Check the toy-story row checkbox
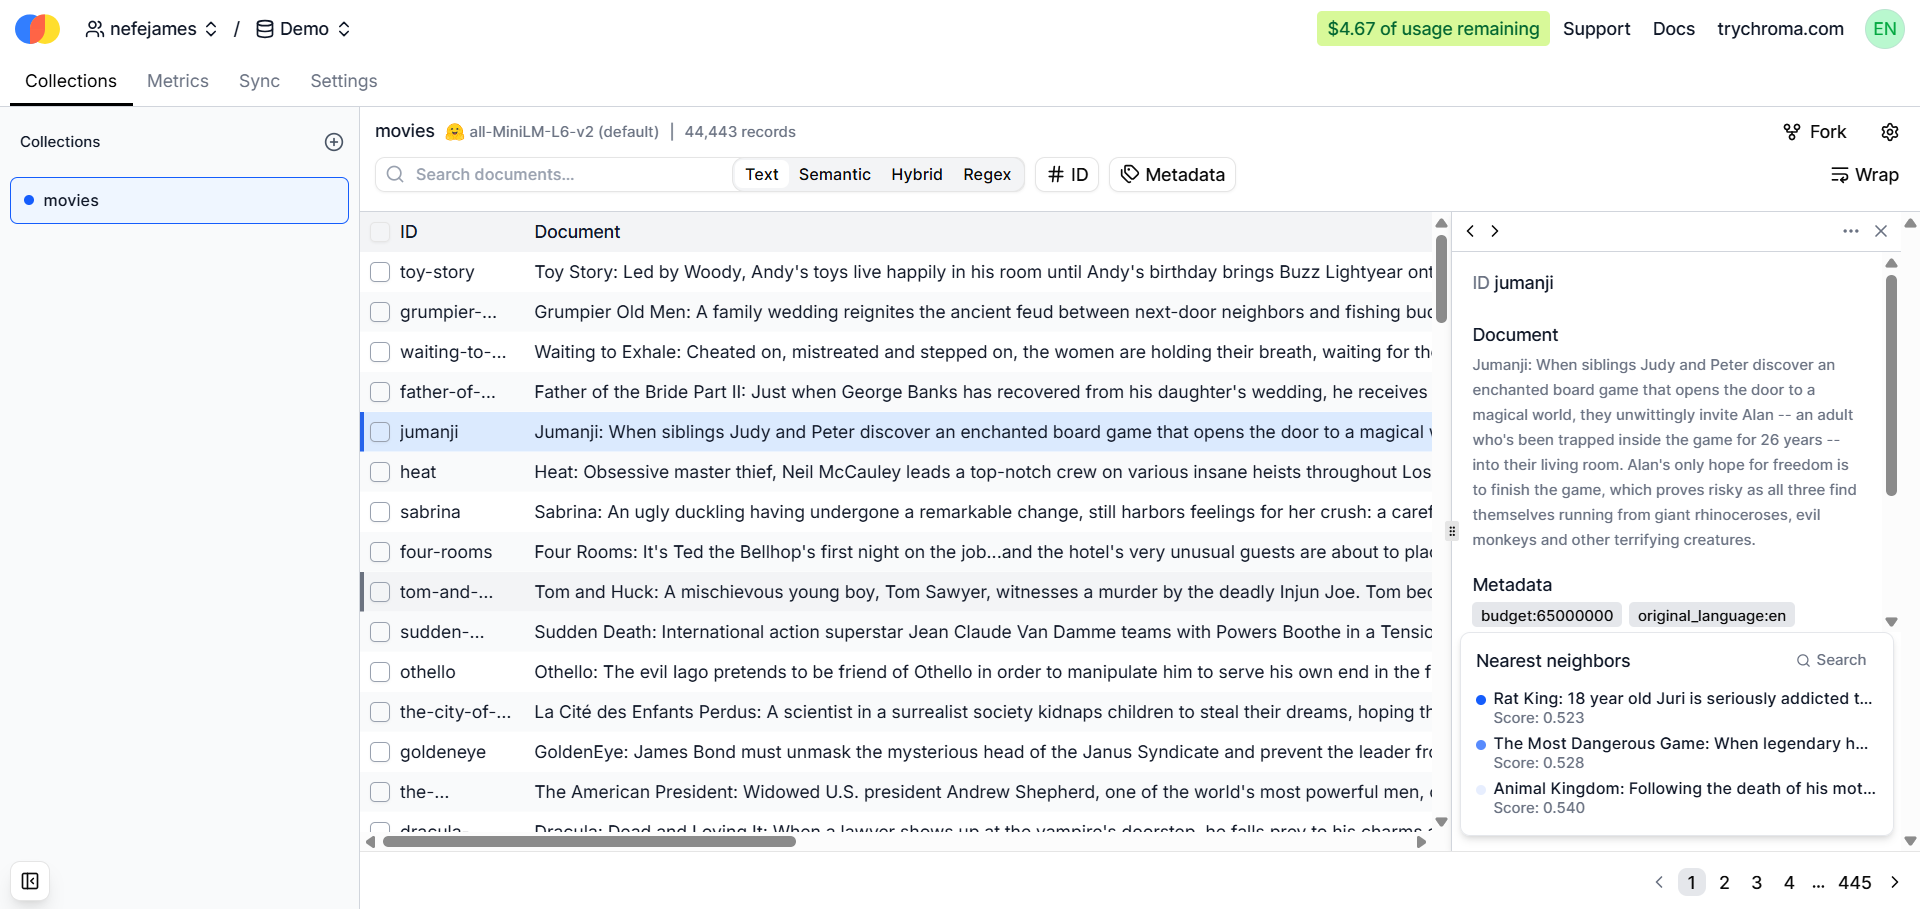The image size is (1920, 909). [380, 272]
